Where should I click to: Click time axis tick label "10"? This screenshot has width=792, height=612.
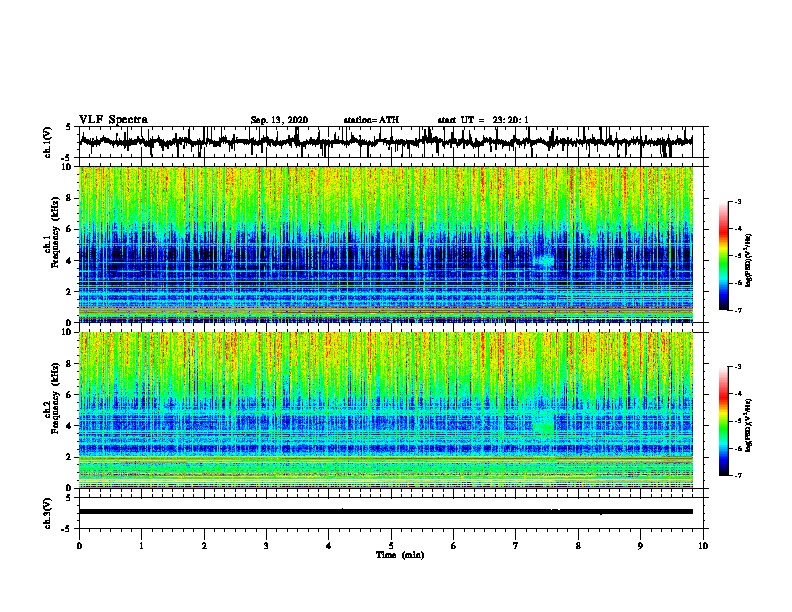pos(703,546)
